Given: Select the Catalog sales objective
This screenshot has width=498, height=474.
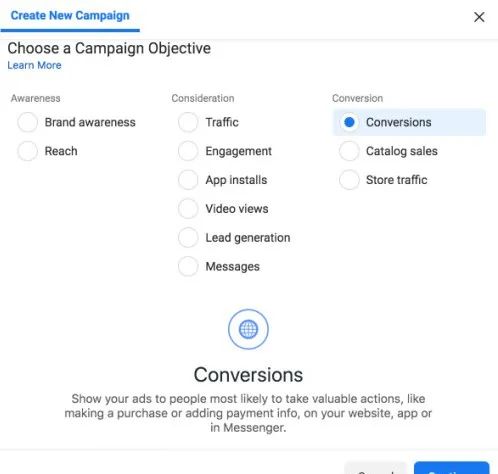Looking at the screenshot, I should point(349,151).
